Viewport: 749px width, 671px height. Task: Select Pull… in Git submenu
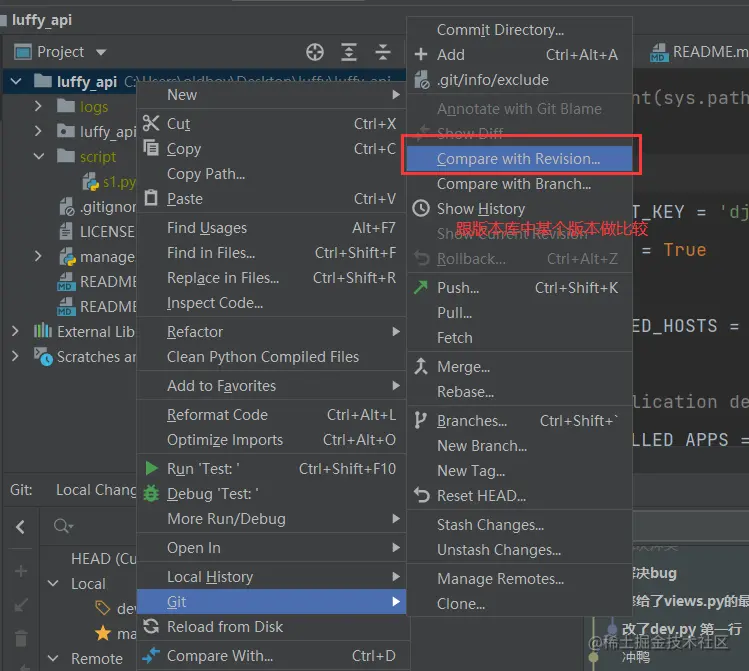[x=520, y=312]
